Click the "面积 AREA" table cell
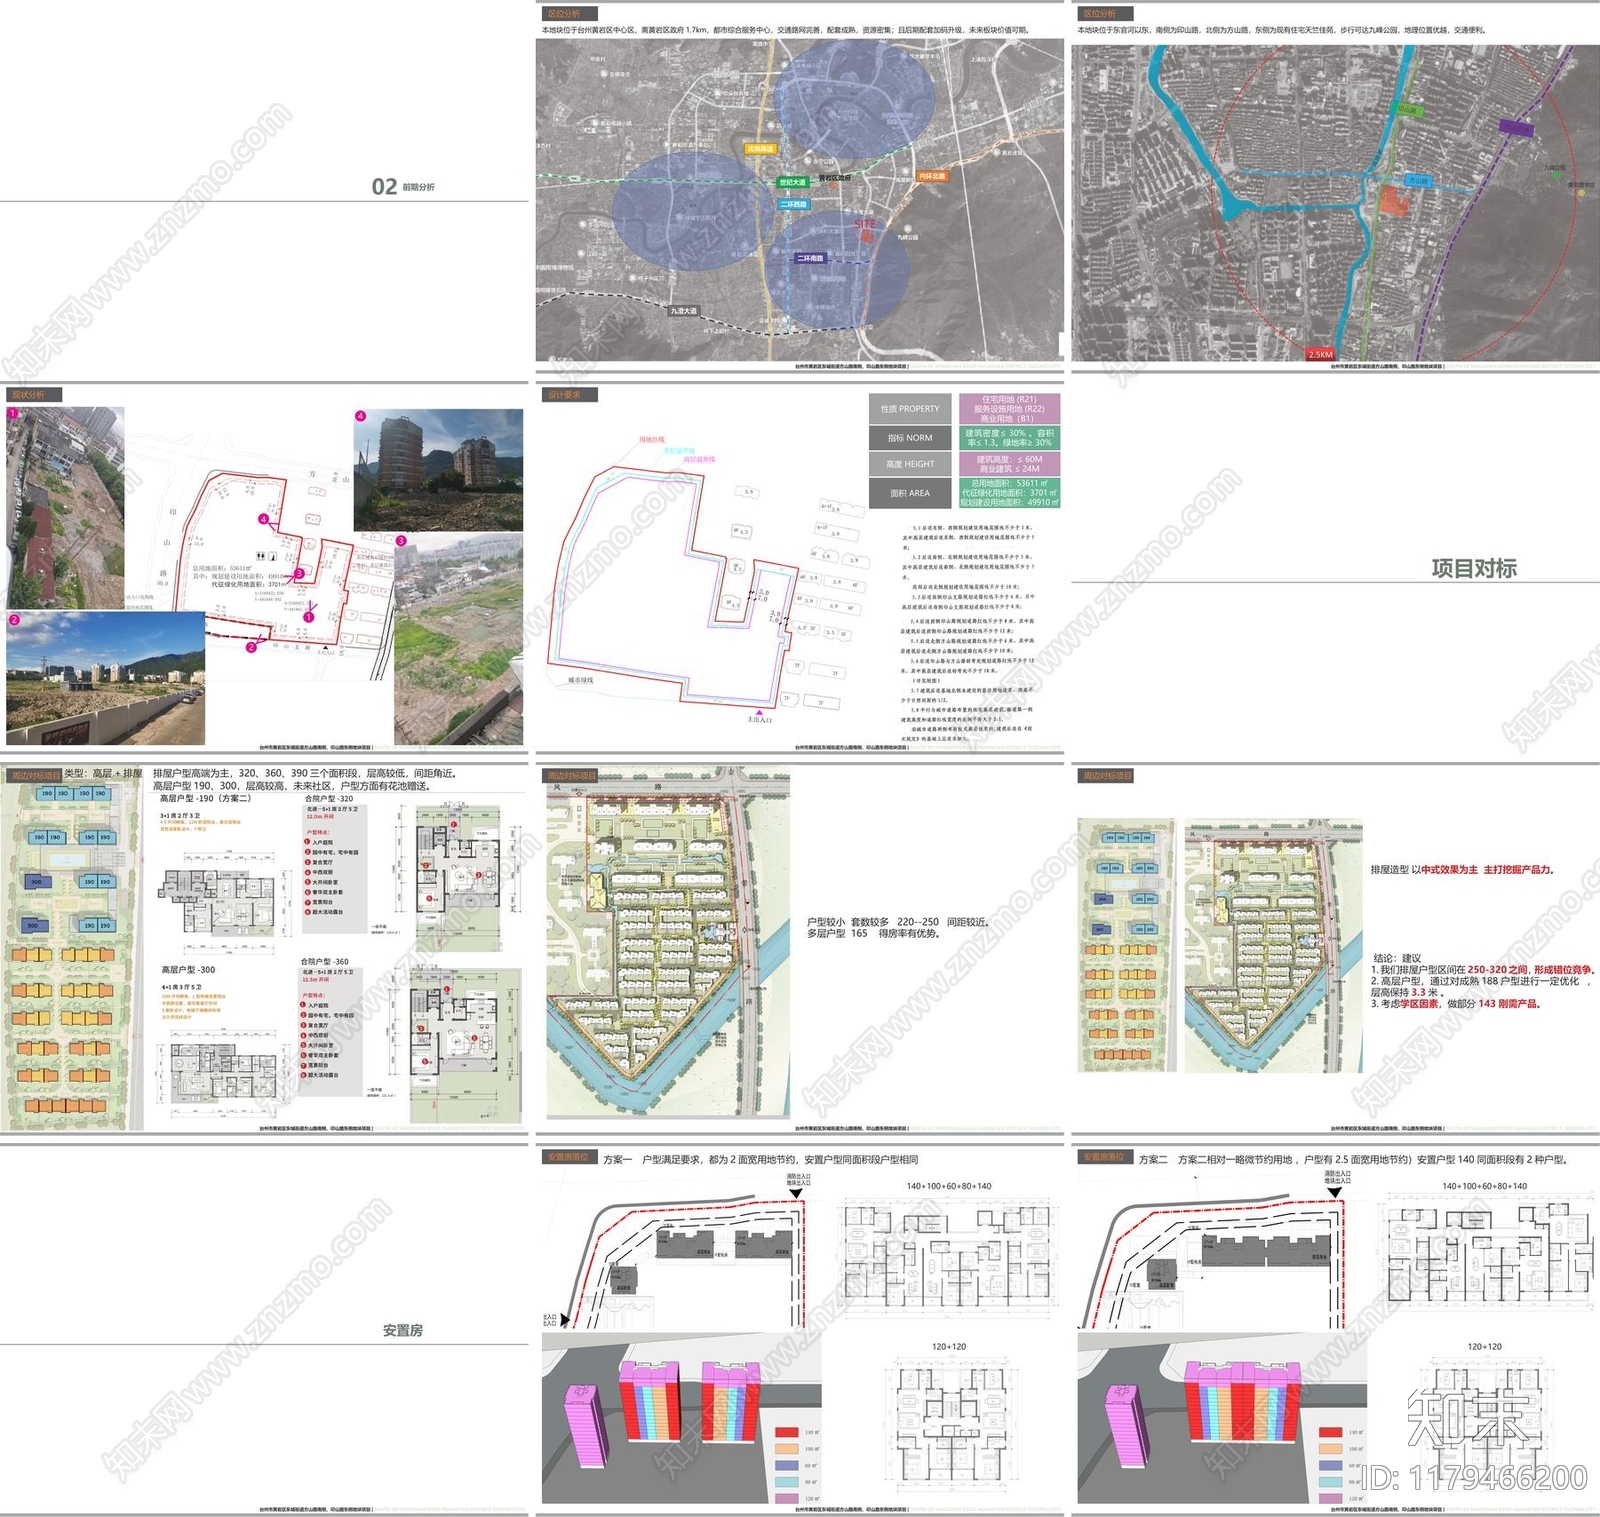The width and height of the screenshot is (1600, 1517). [x=910, y=493]
